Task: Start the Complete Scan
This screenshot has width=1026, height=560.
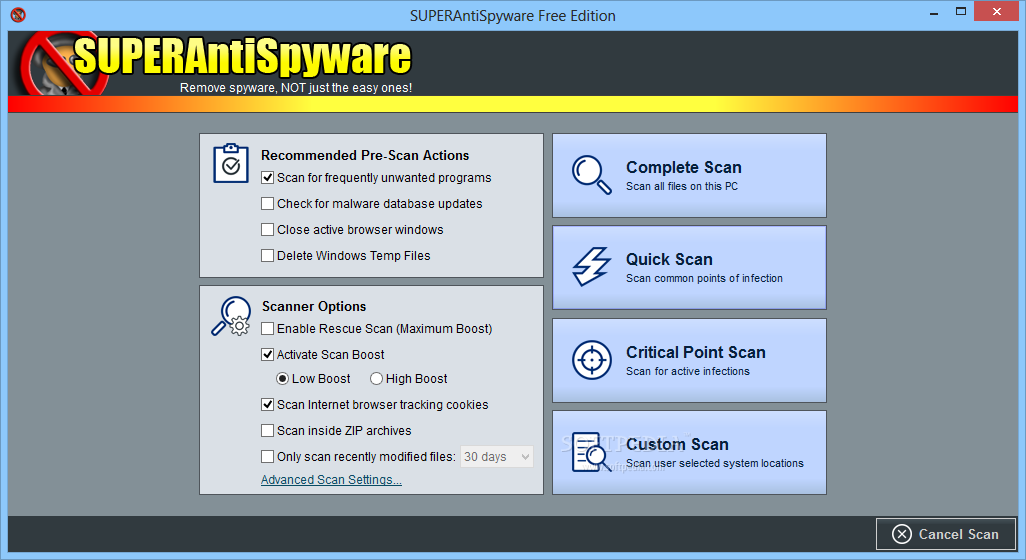Action: click(x=689, y=175)
